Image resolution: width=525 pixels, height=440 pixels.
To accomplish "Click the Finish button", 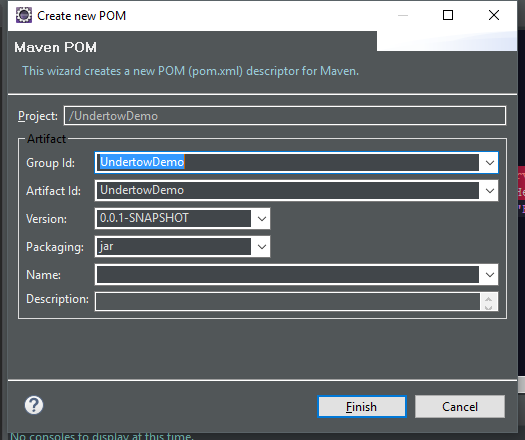I will tap(362, 407).
